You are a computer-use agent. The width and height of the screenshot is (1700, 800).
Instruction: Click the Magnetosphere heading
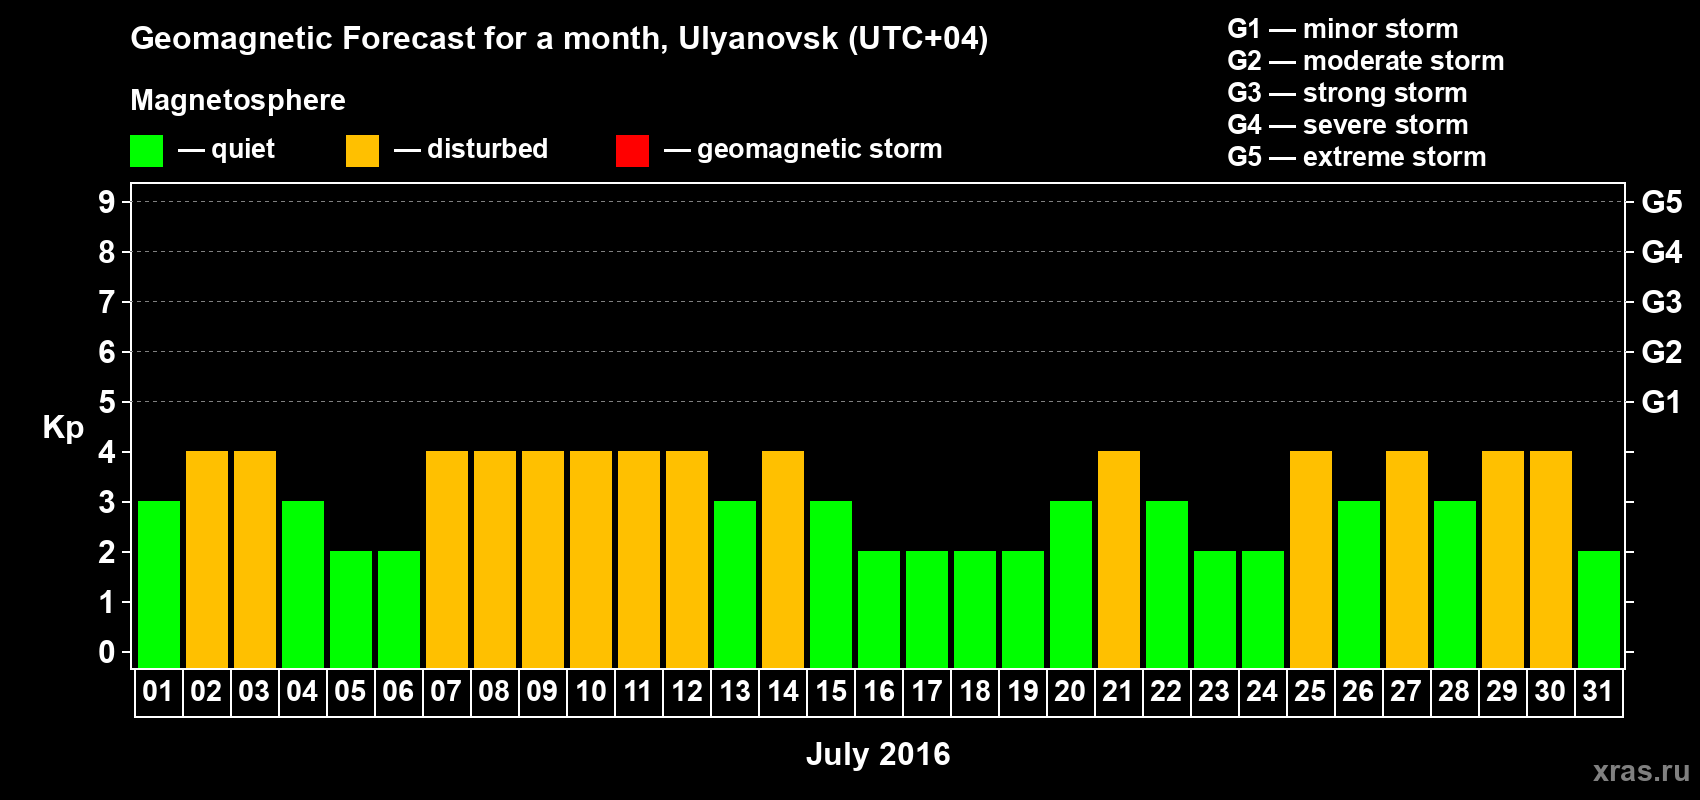coord(238,100)
